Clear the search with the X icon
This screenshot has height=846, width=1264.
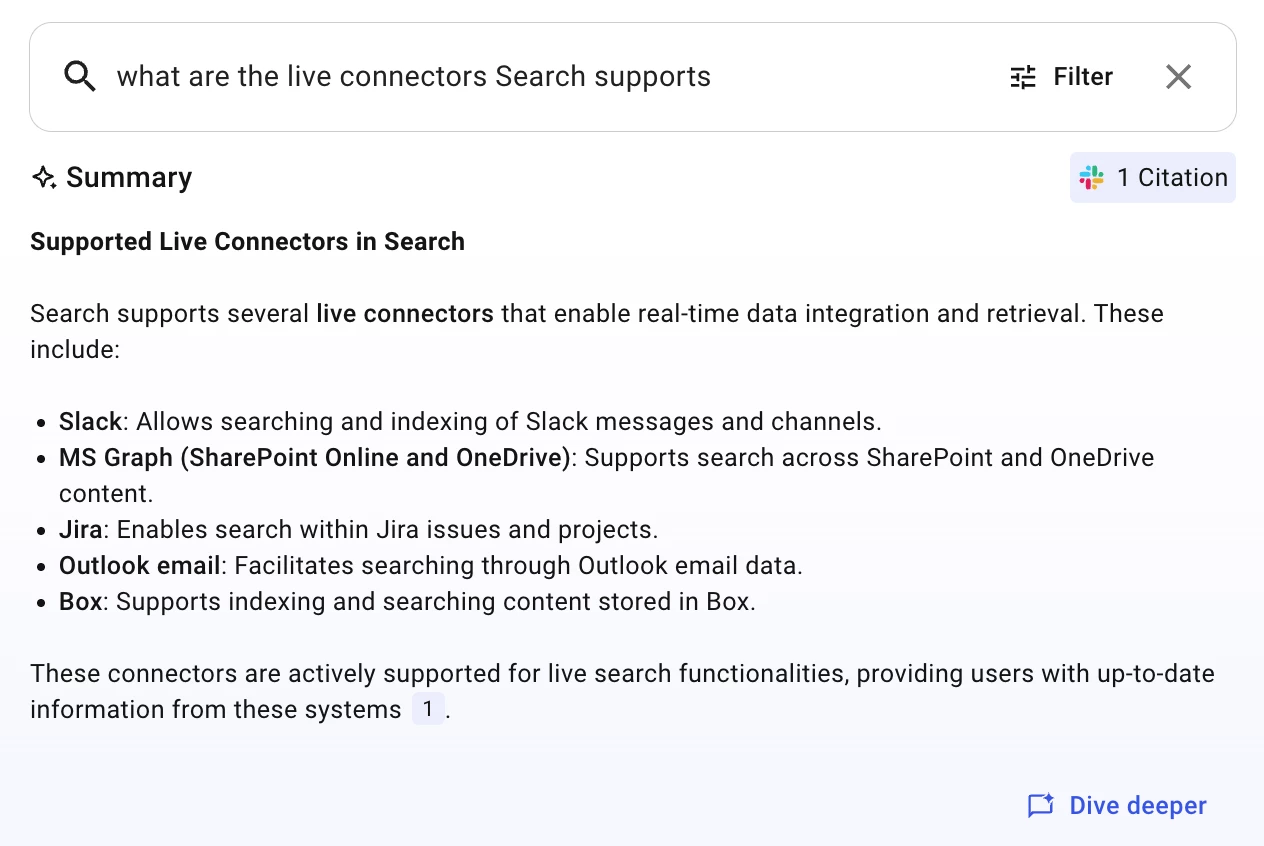(1178, 77)
